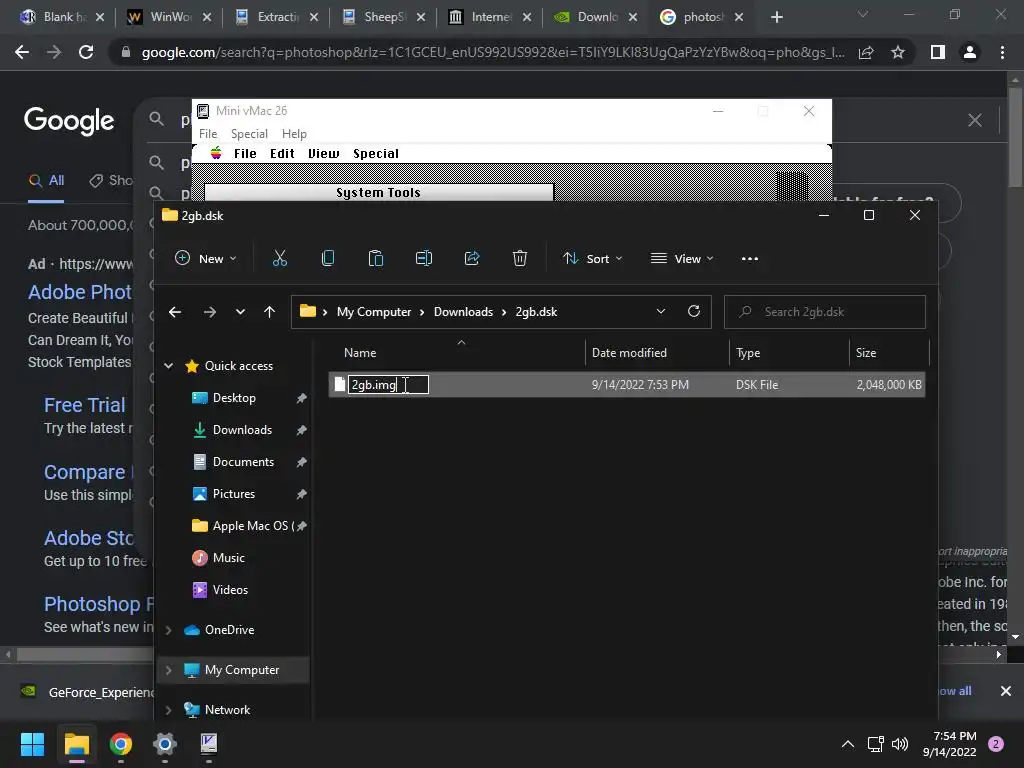Click the Rename icon in Explorer toolbar

424,259
